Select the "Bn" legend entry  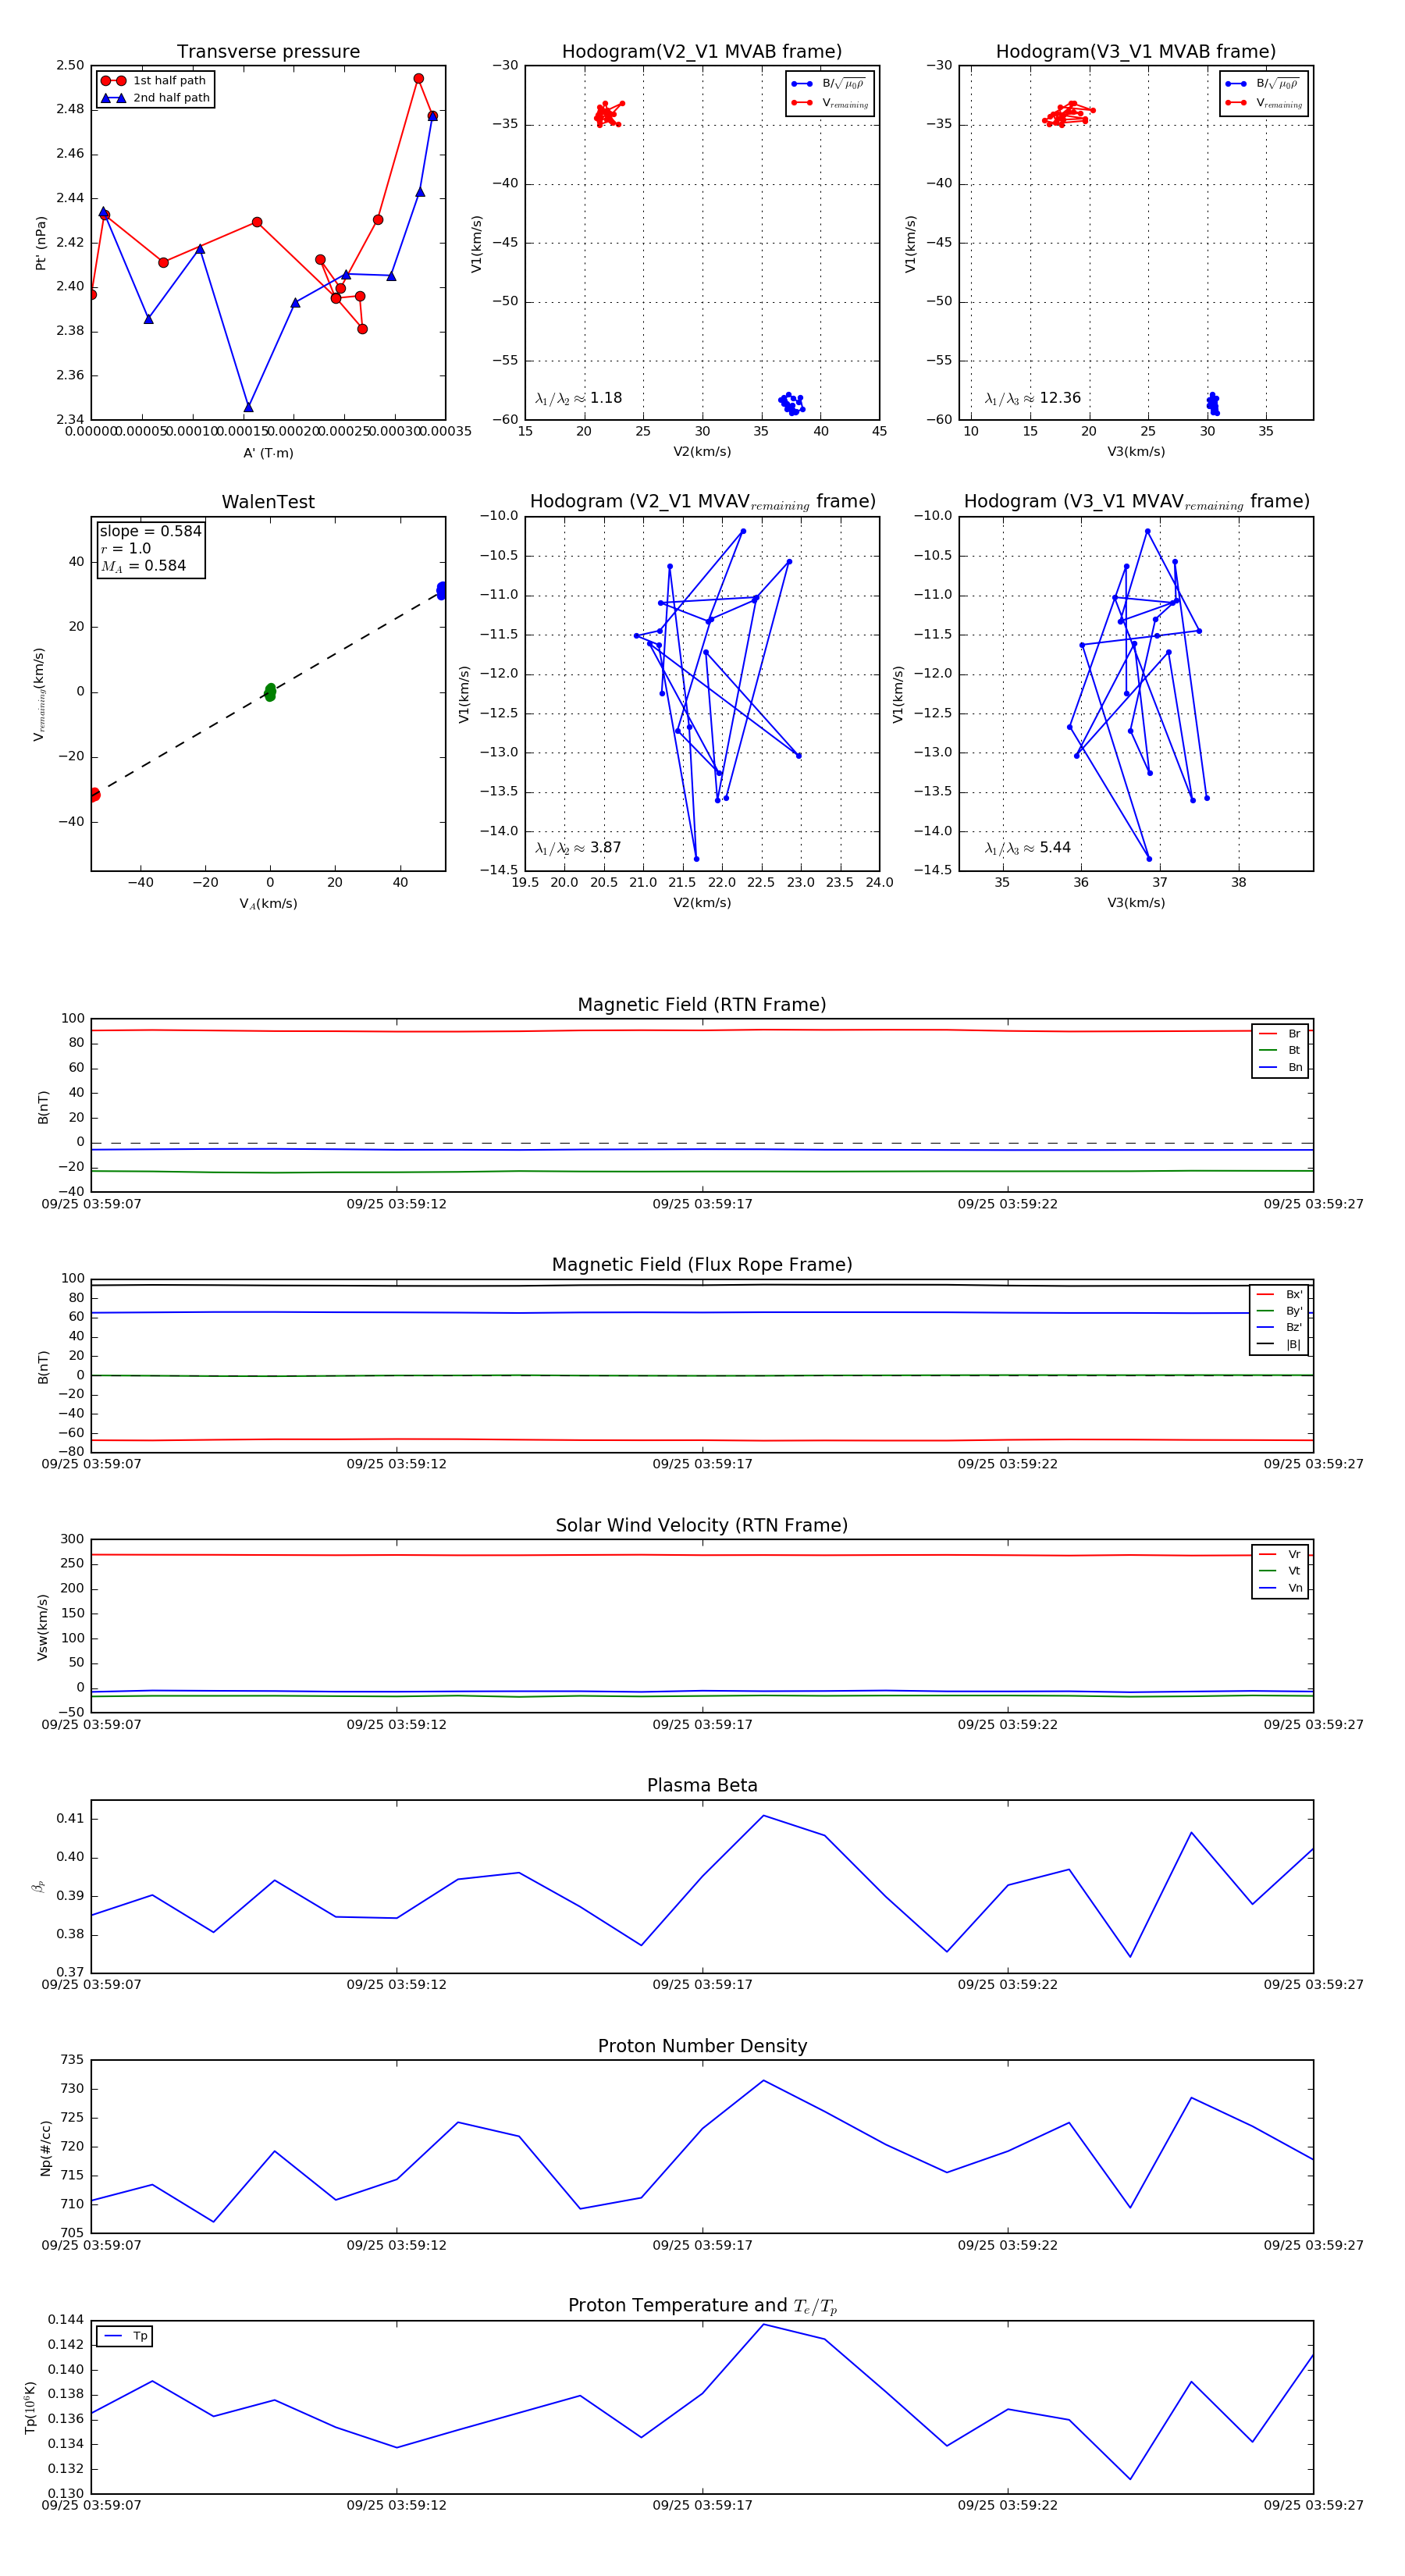pos(1281,1068)
